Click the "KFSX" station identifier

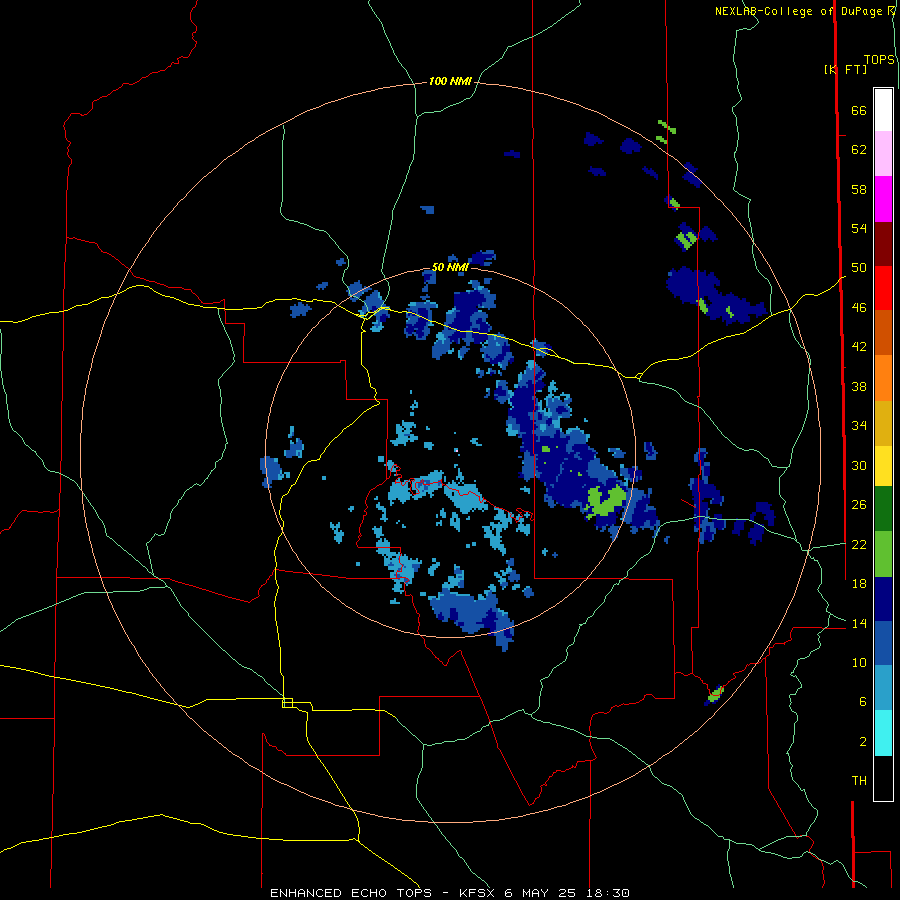click(476, 893)
